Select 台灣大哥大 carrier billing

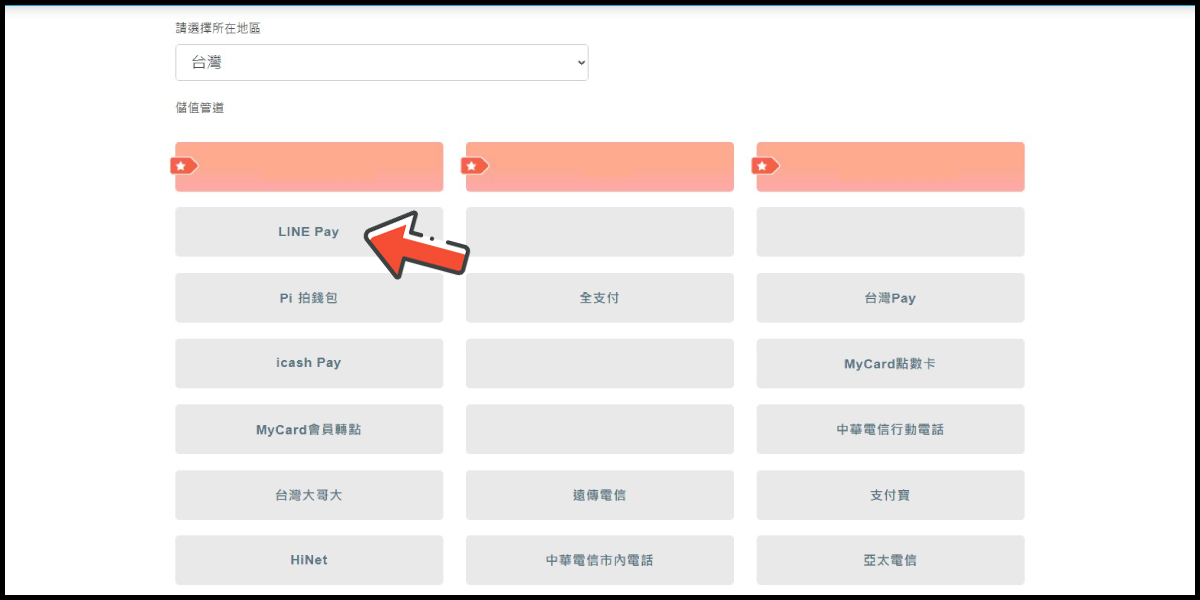click(x=309, y=495)
